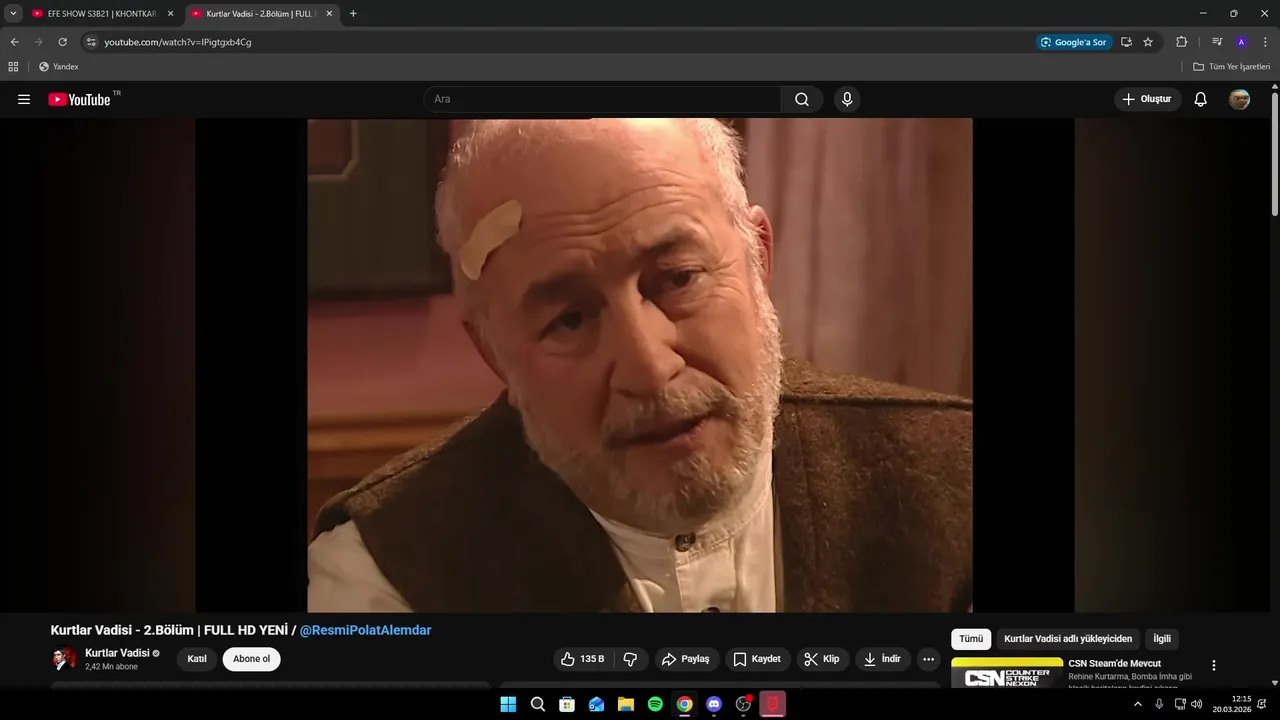Open the CSN Counter Strike Nexon ad thumbnail
Viewport: 1280px width, 720px height.
[x=1007, y=672]
